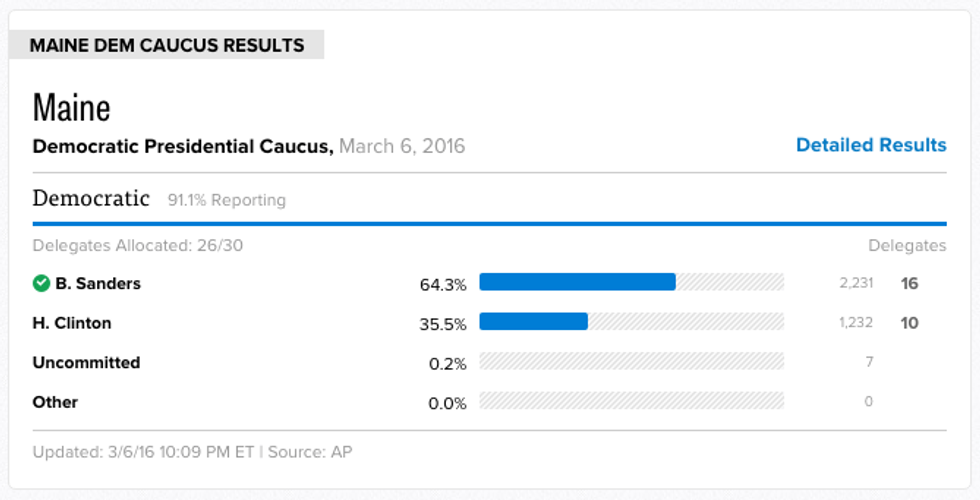Select the Uncommitted row label

tap(86, 362)
